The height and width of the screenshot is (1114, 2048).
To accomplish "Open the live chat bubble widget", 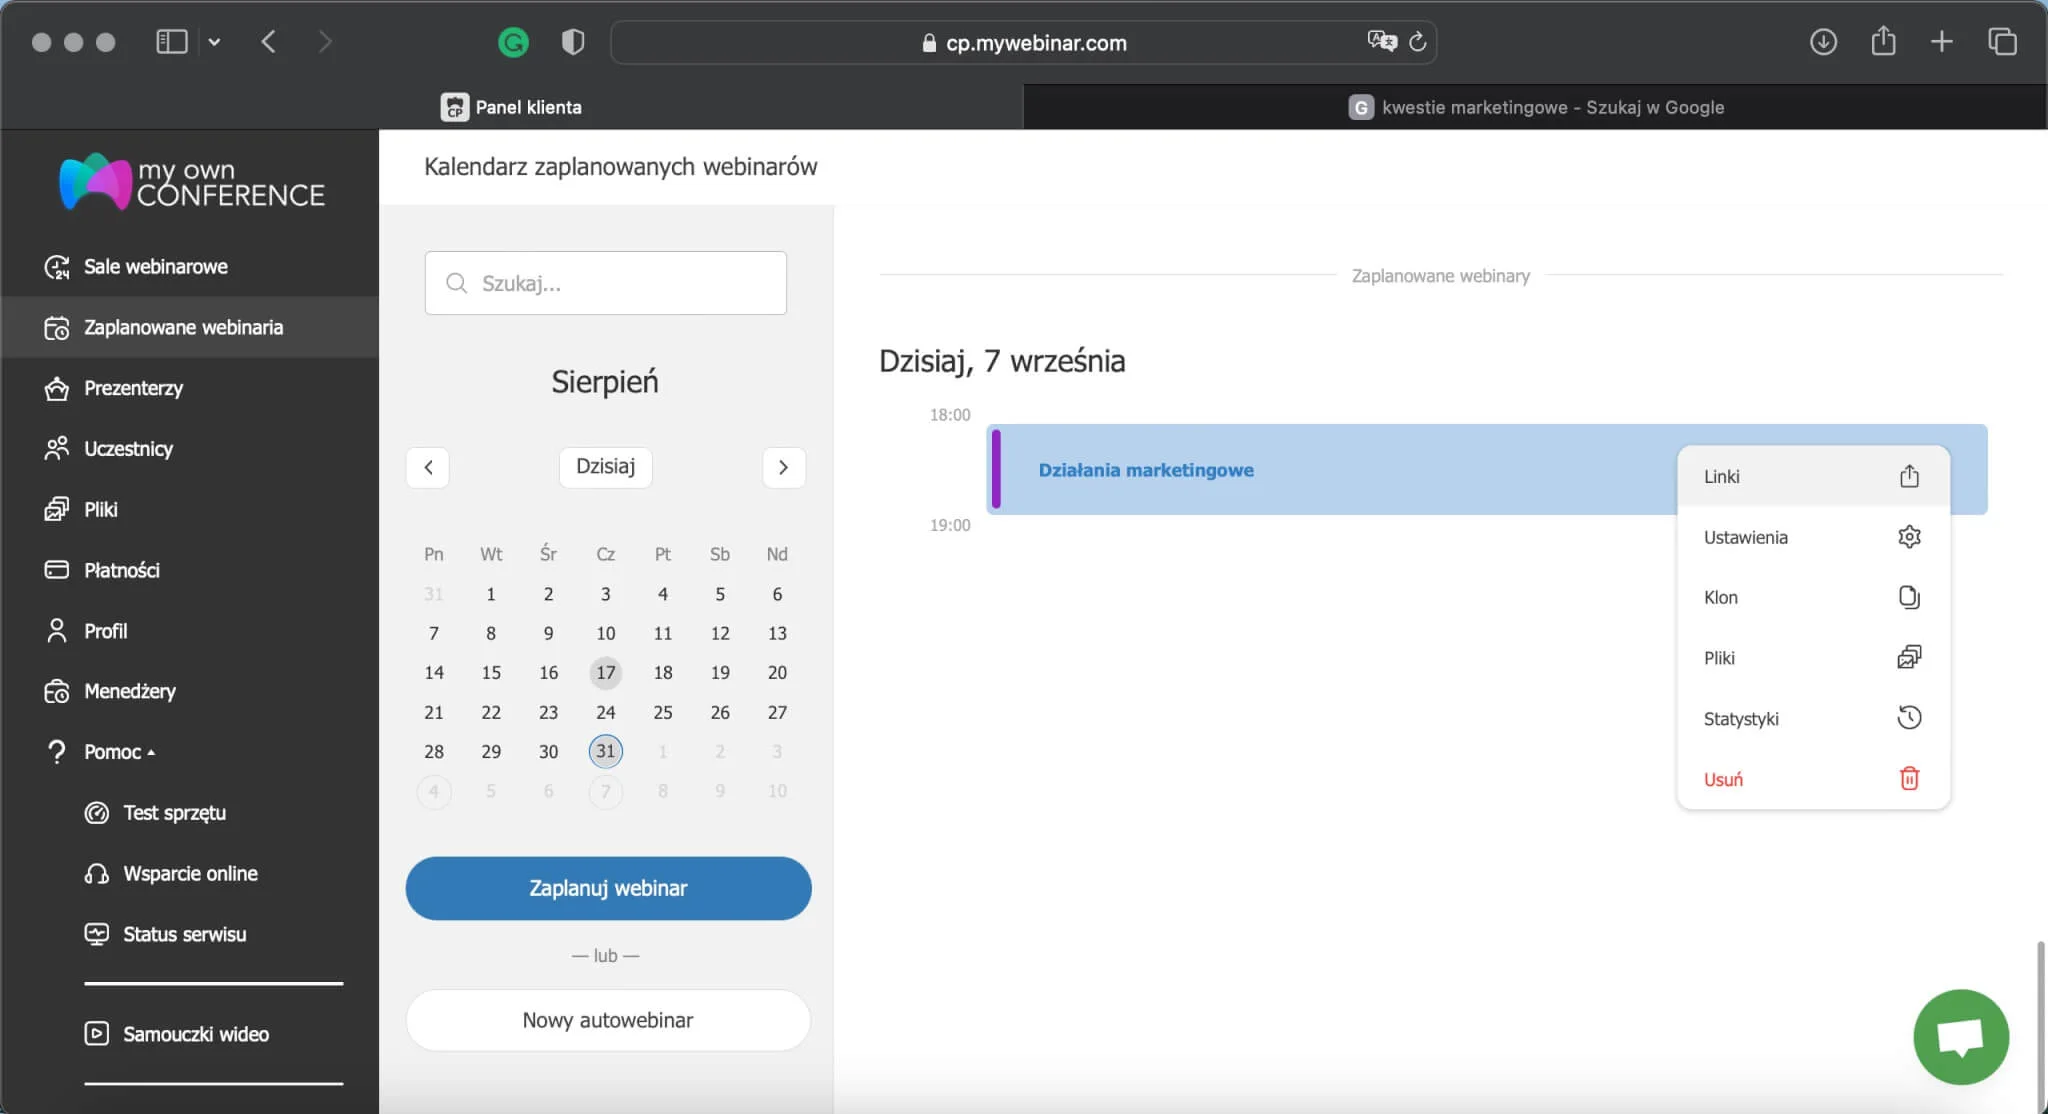I will tap(1959, 1036).
